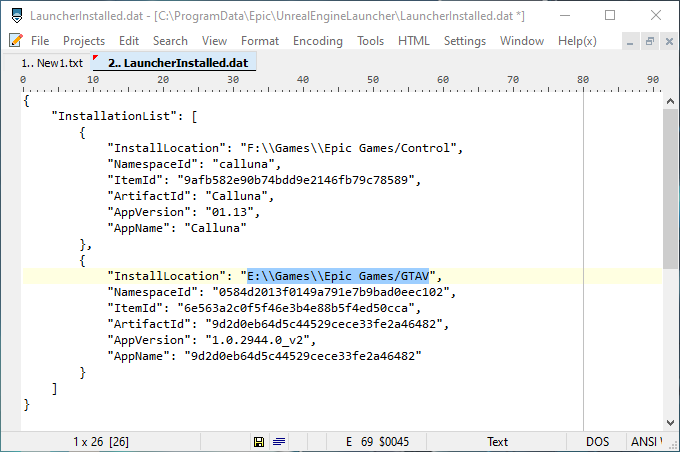
Task: Click the cursor position 1 x 26 status
Action: [x=101, y=442]
